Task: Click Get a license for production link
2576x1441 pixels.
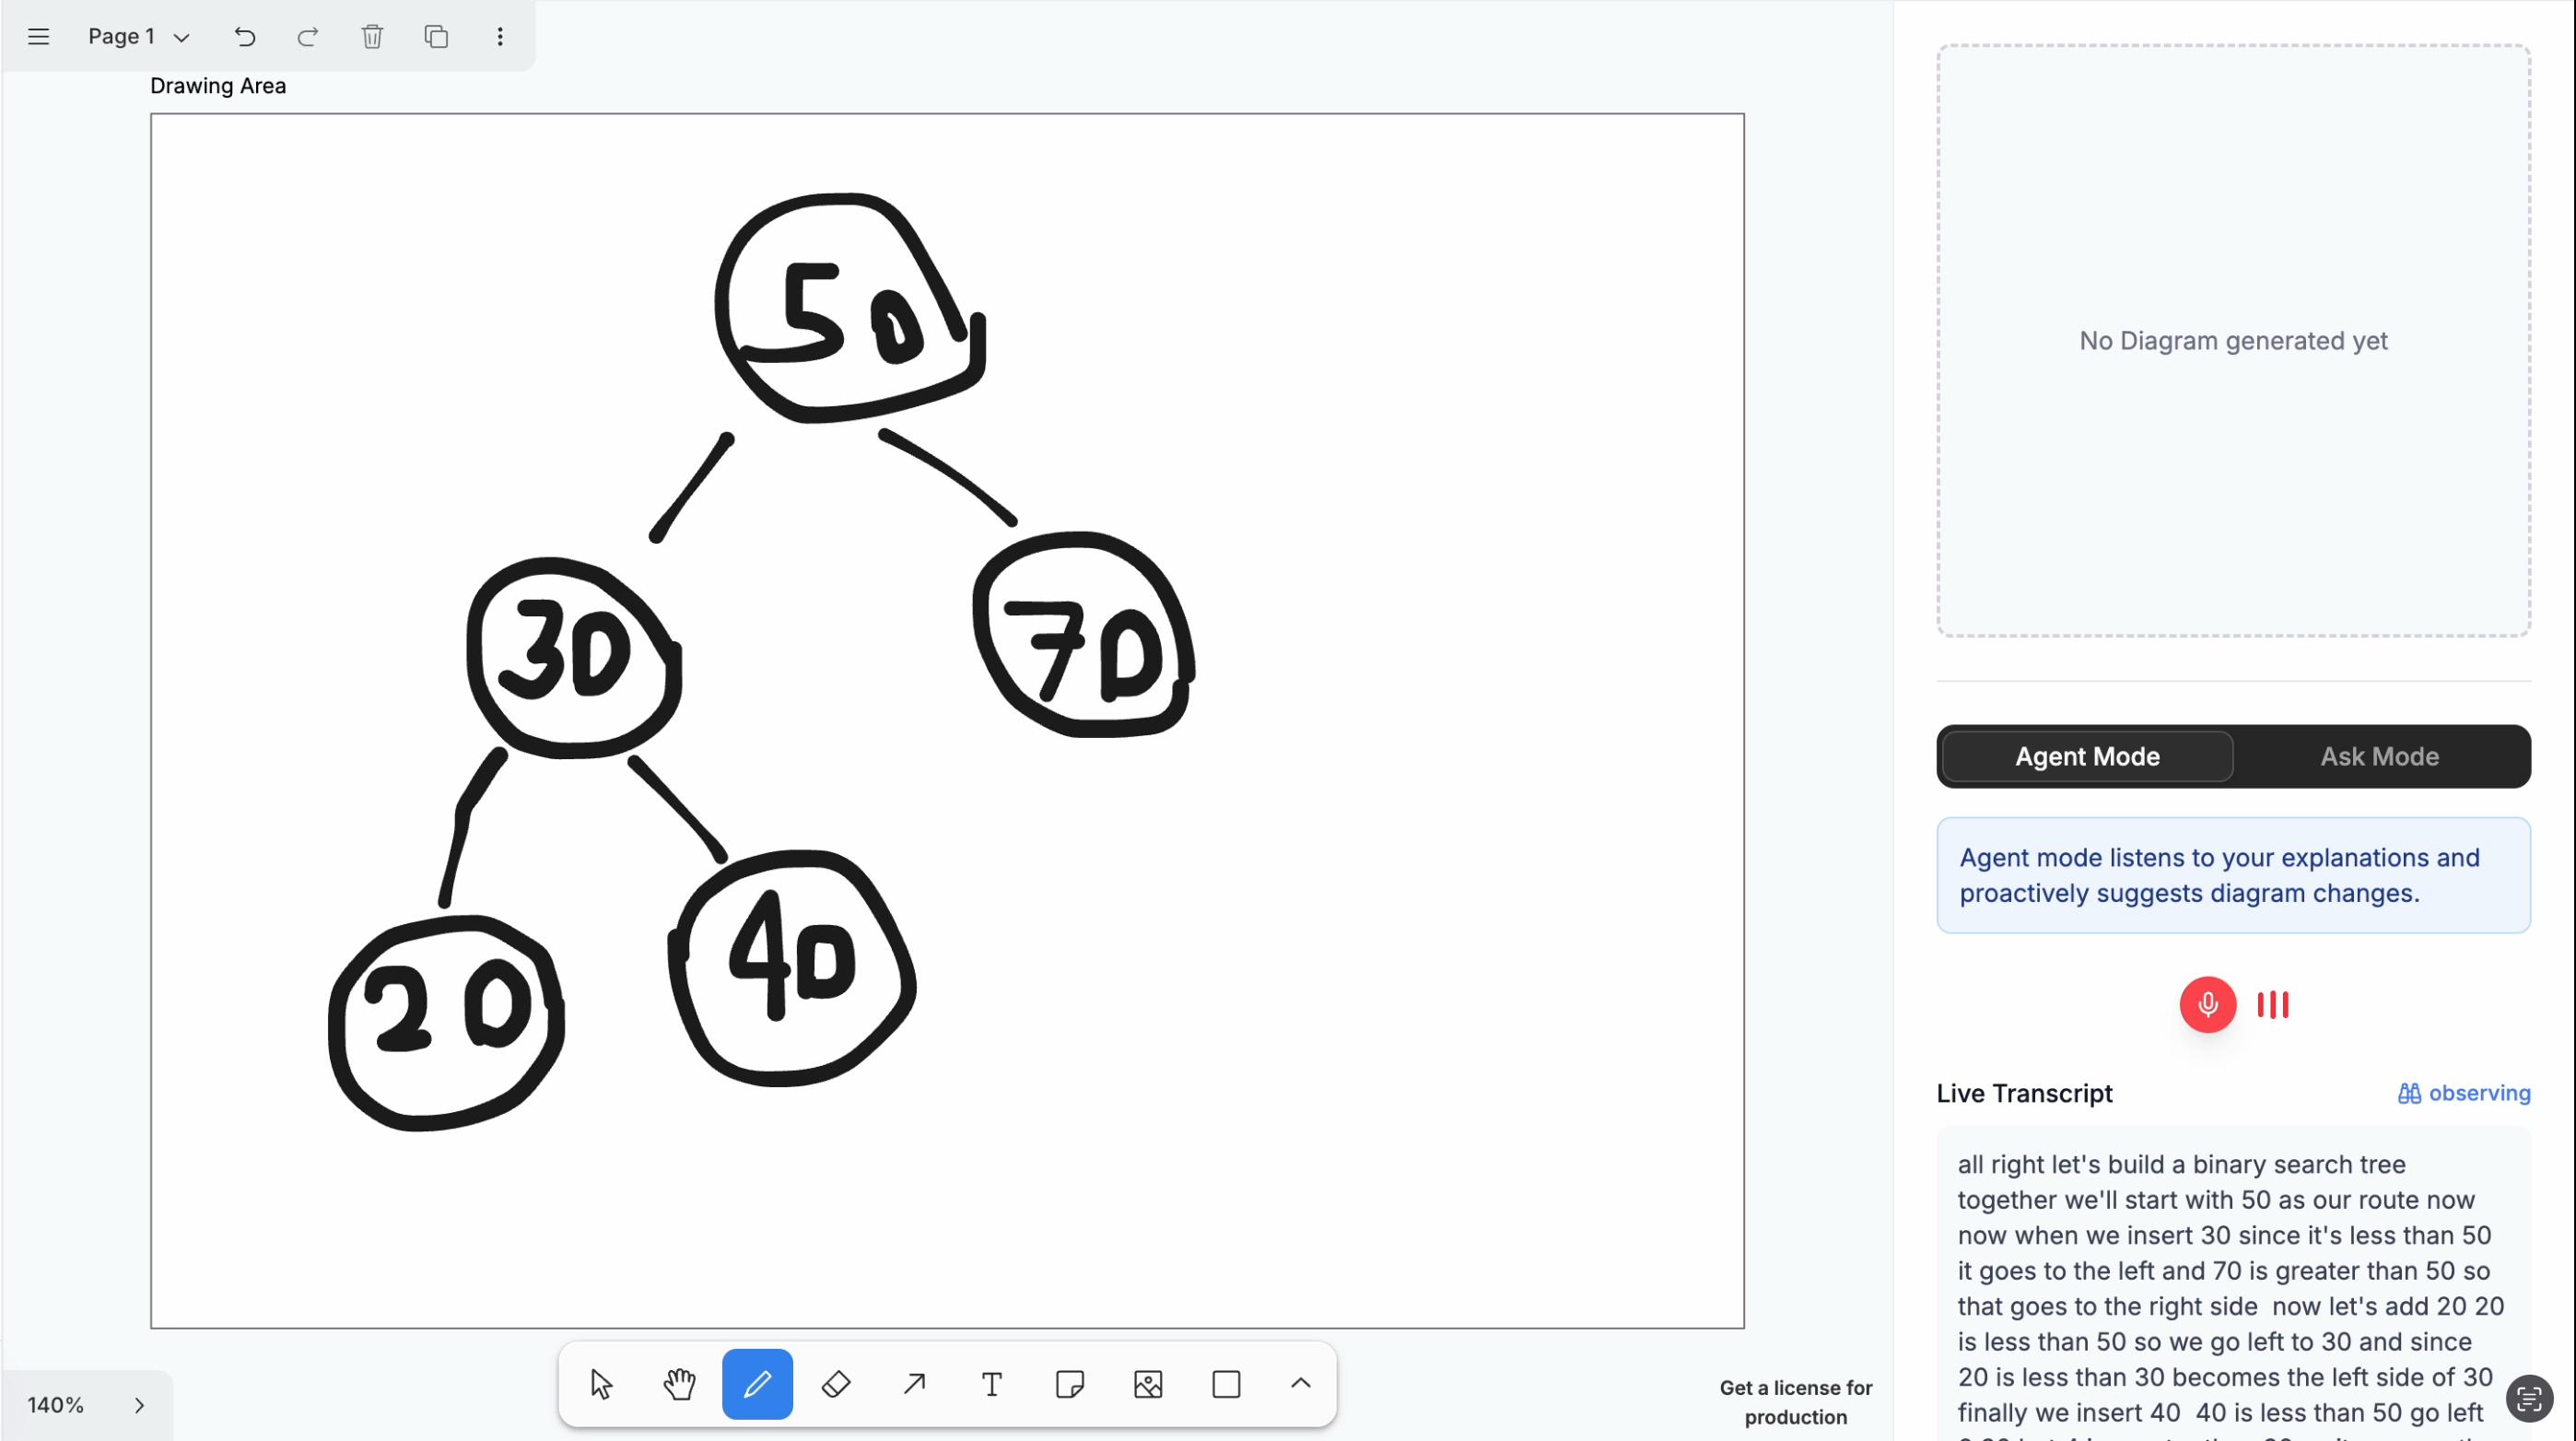Action: coord(1795,1402)
